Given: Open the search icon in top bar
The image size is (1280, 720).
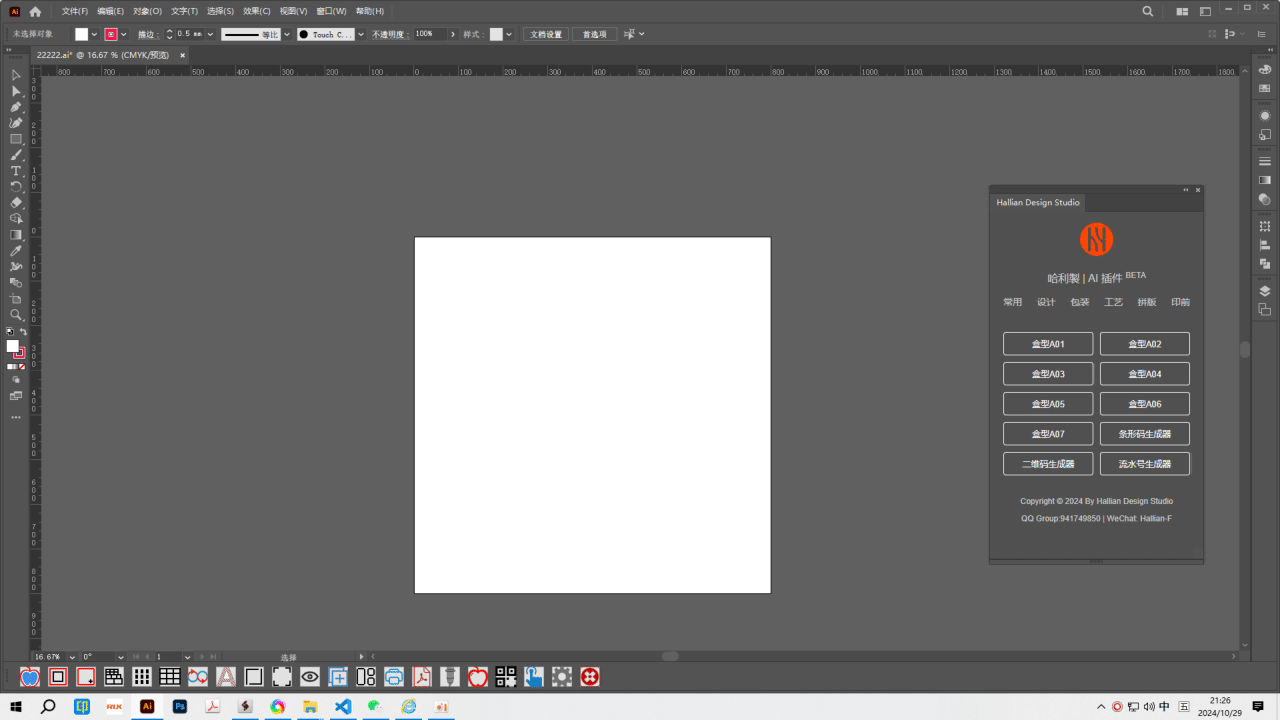Looking at the screenshot, I should click(1148, 11).
